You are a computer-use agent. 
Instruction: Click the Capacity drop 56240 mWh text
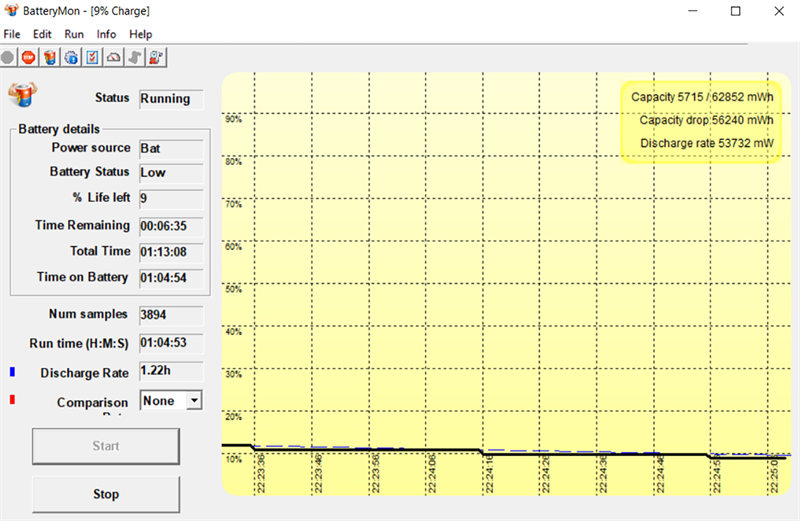pyautogui.click(x=706, y=120)
